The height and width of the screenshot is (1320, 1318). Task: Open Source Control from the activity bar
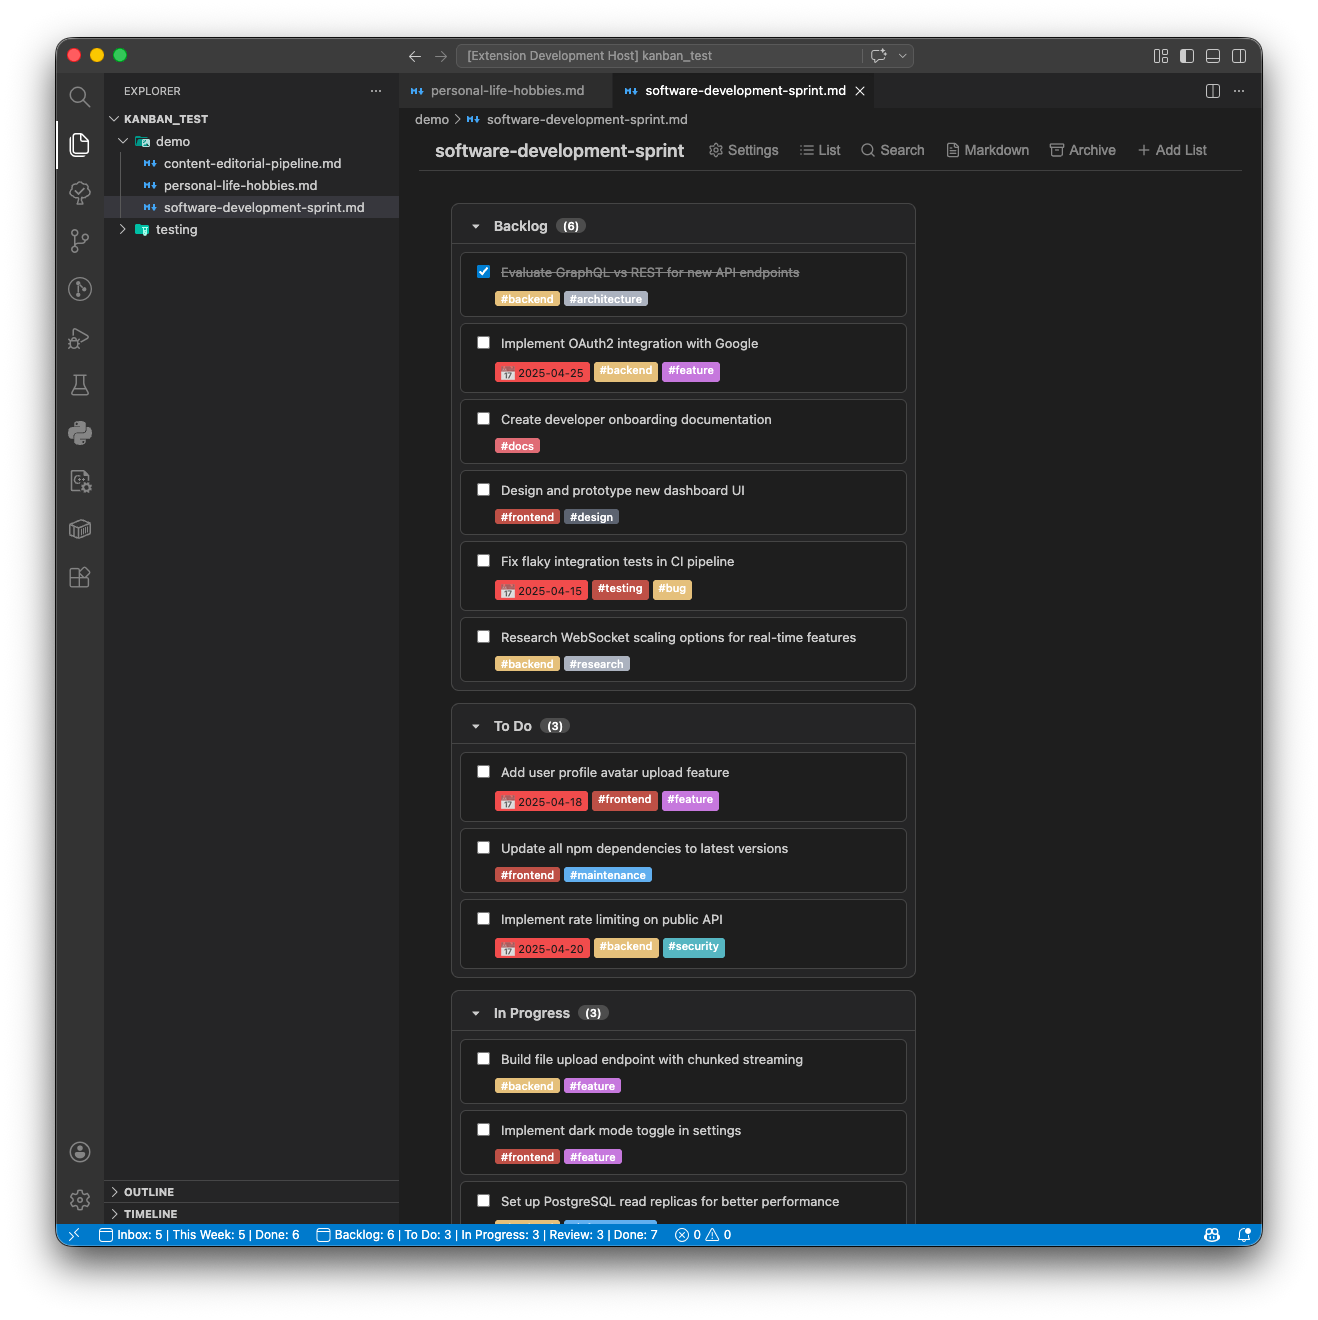79,241
